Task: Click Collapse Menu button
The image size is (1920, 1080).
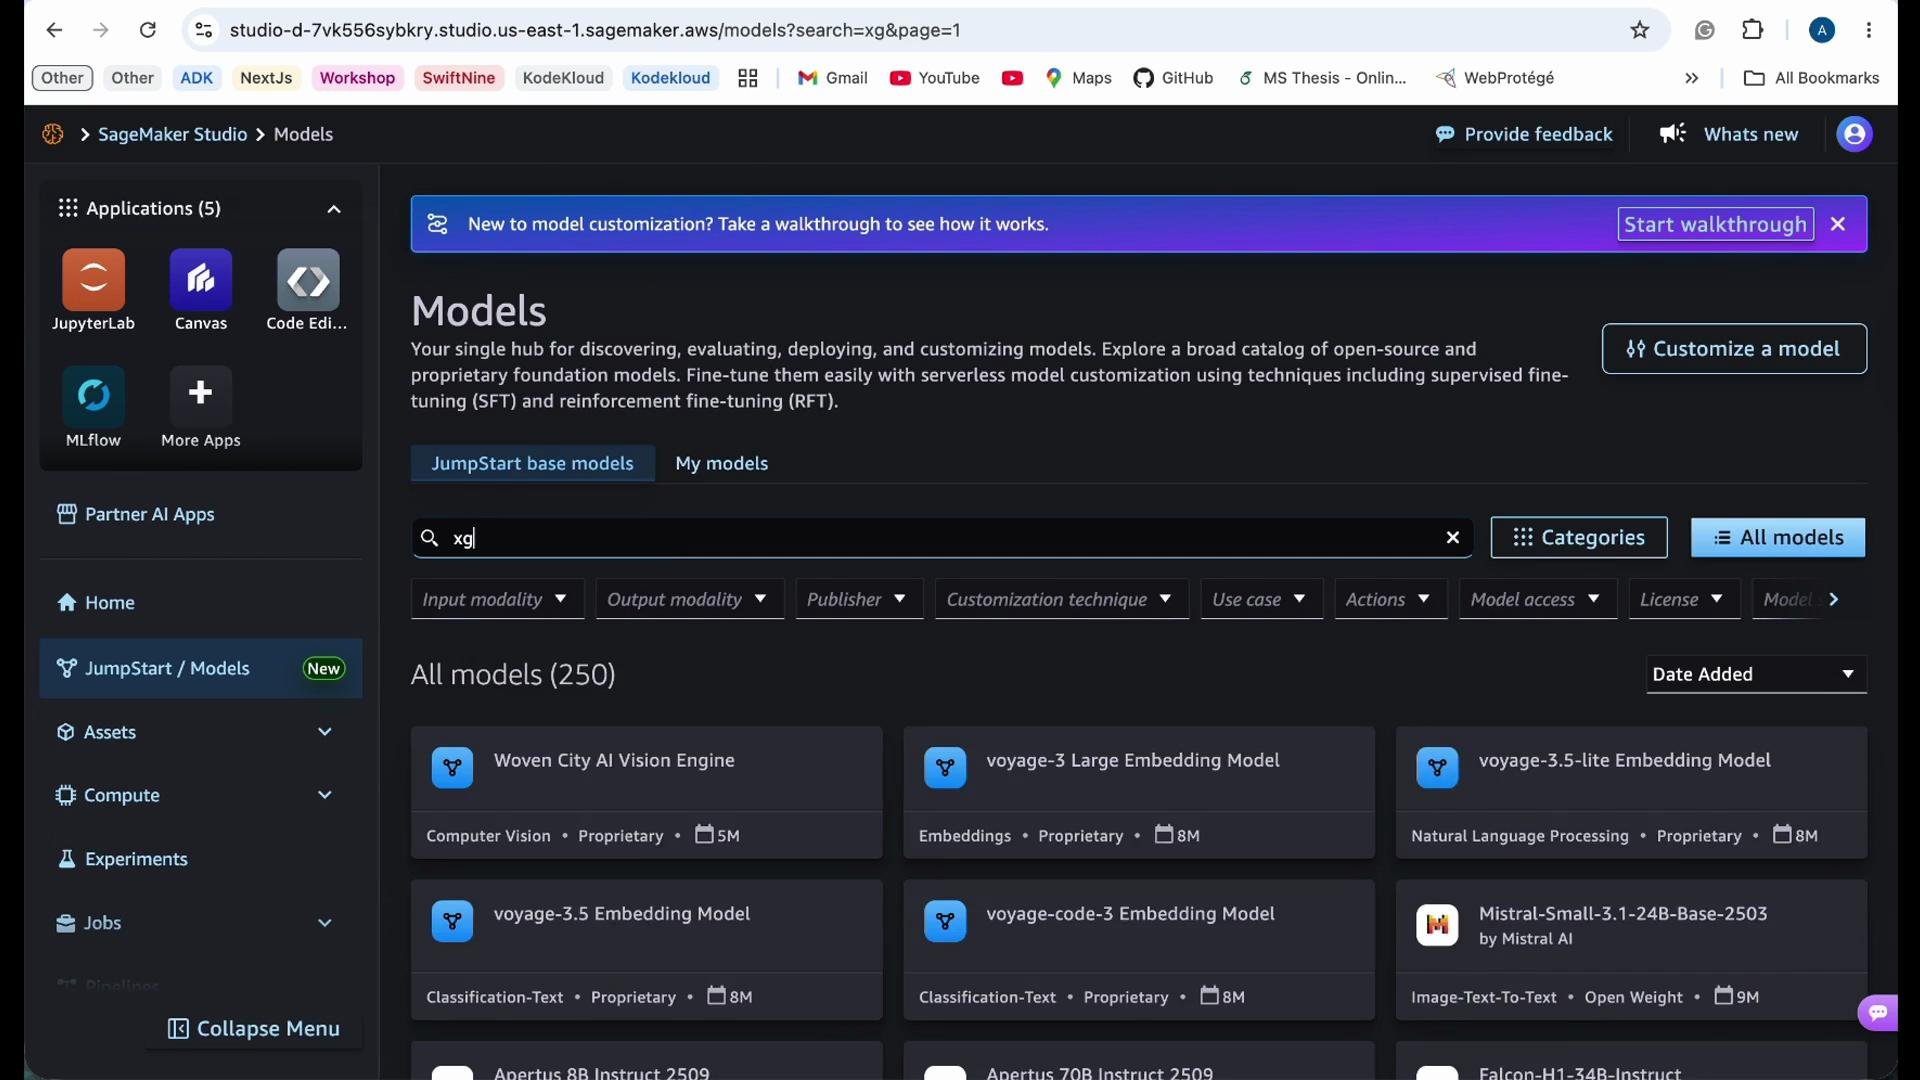Action: [x=254, y=1029]
